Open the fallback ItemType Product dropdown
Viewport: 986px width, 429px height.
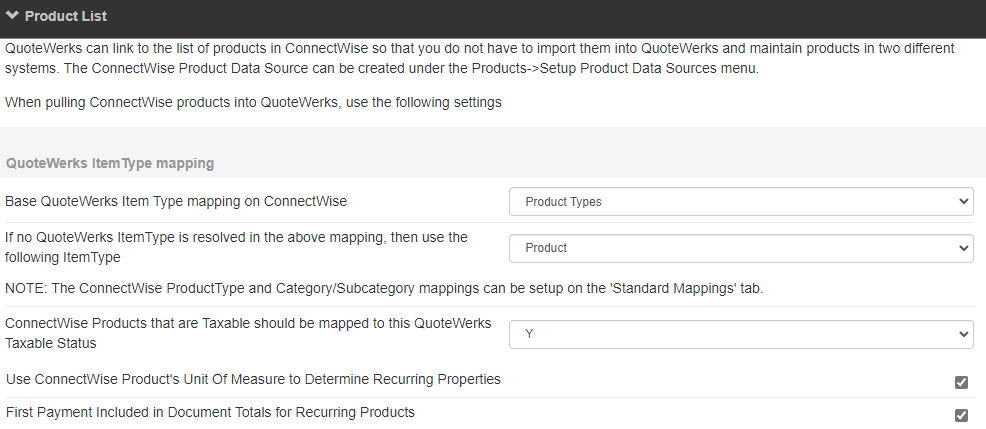740,247
